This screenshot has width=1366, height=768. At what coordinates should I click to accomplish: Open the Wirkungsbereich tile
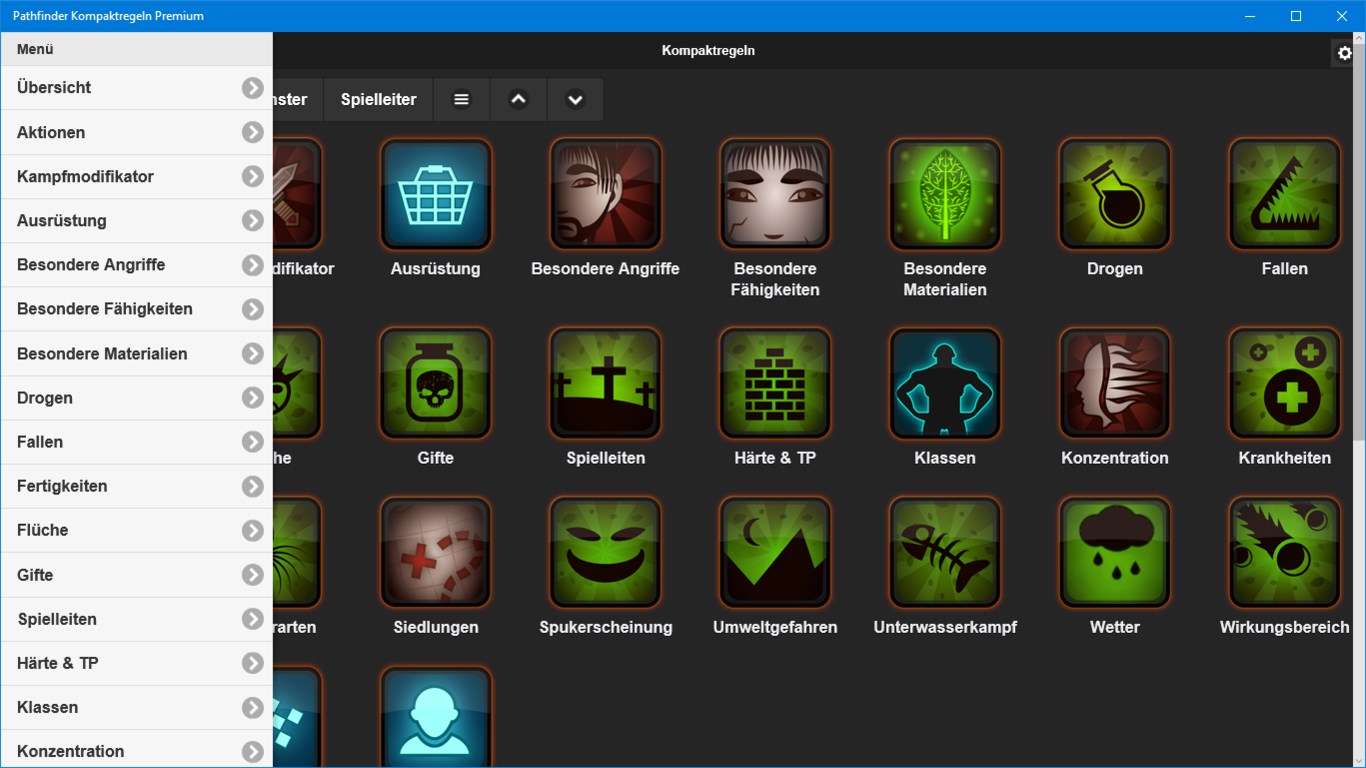point(1285,553)
